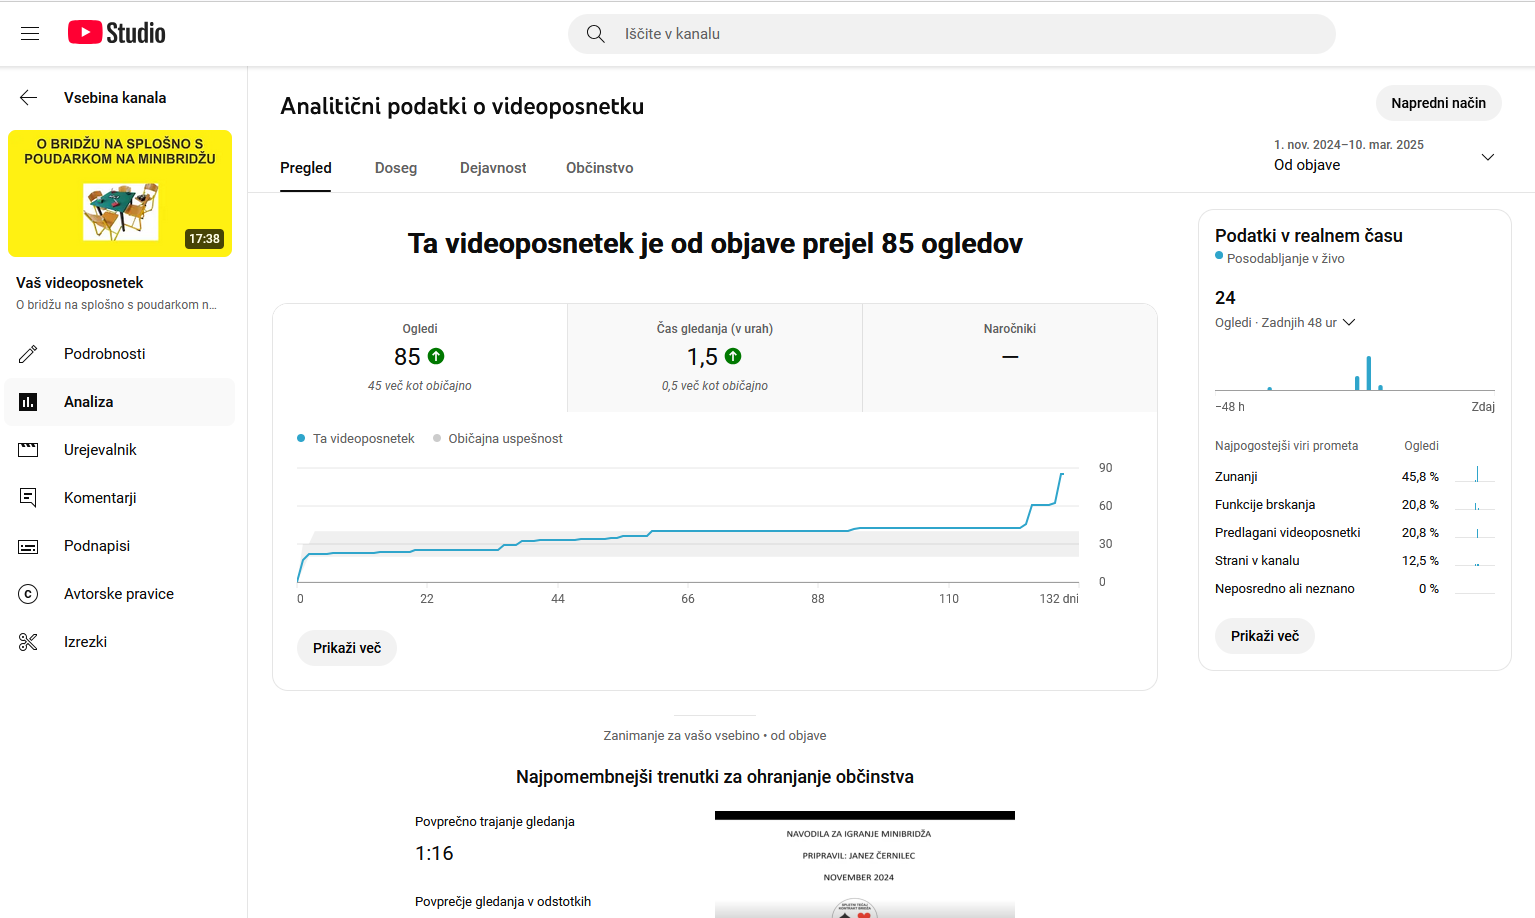Switch to the Doseg tab

click(395, 168)
